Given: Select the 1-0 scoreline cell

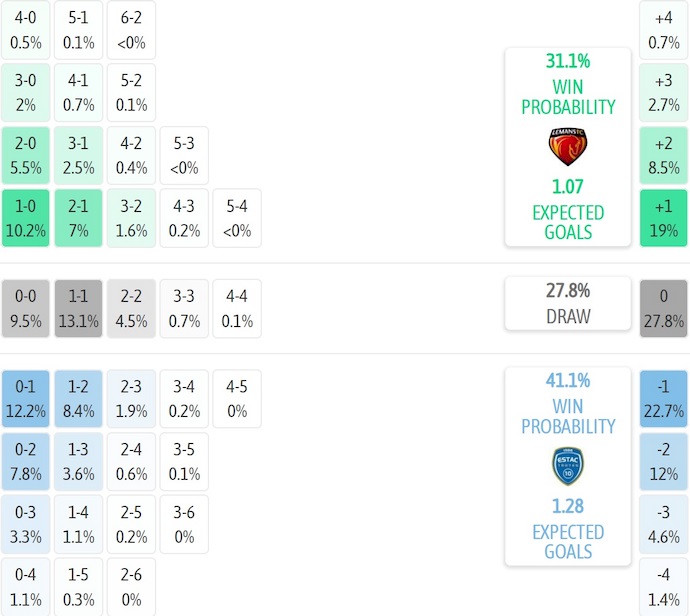Looking at the screenshot, I should (26, 218).
